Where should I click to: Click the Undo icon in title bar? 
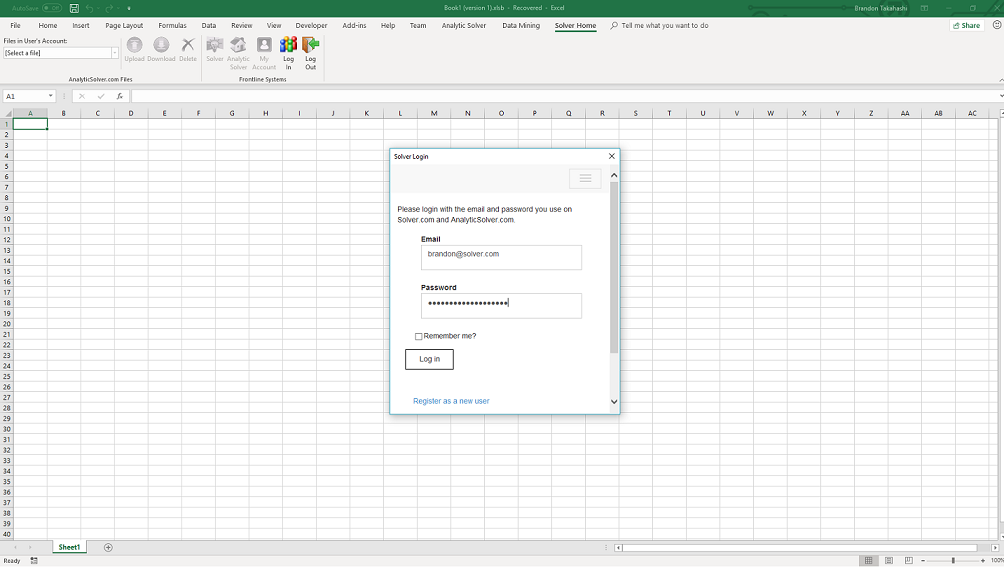(x=90, y=8)
